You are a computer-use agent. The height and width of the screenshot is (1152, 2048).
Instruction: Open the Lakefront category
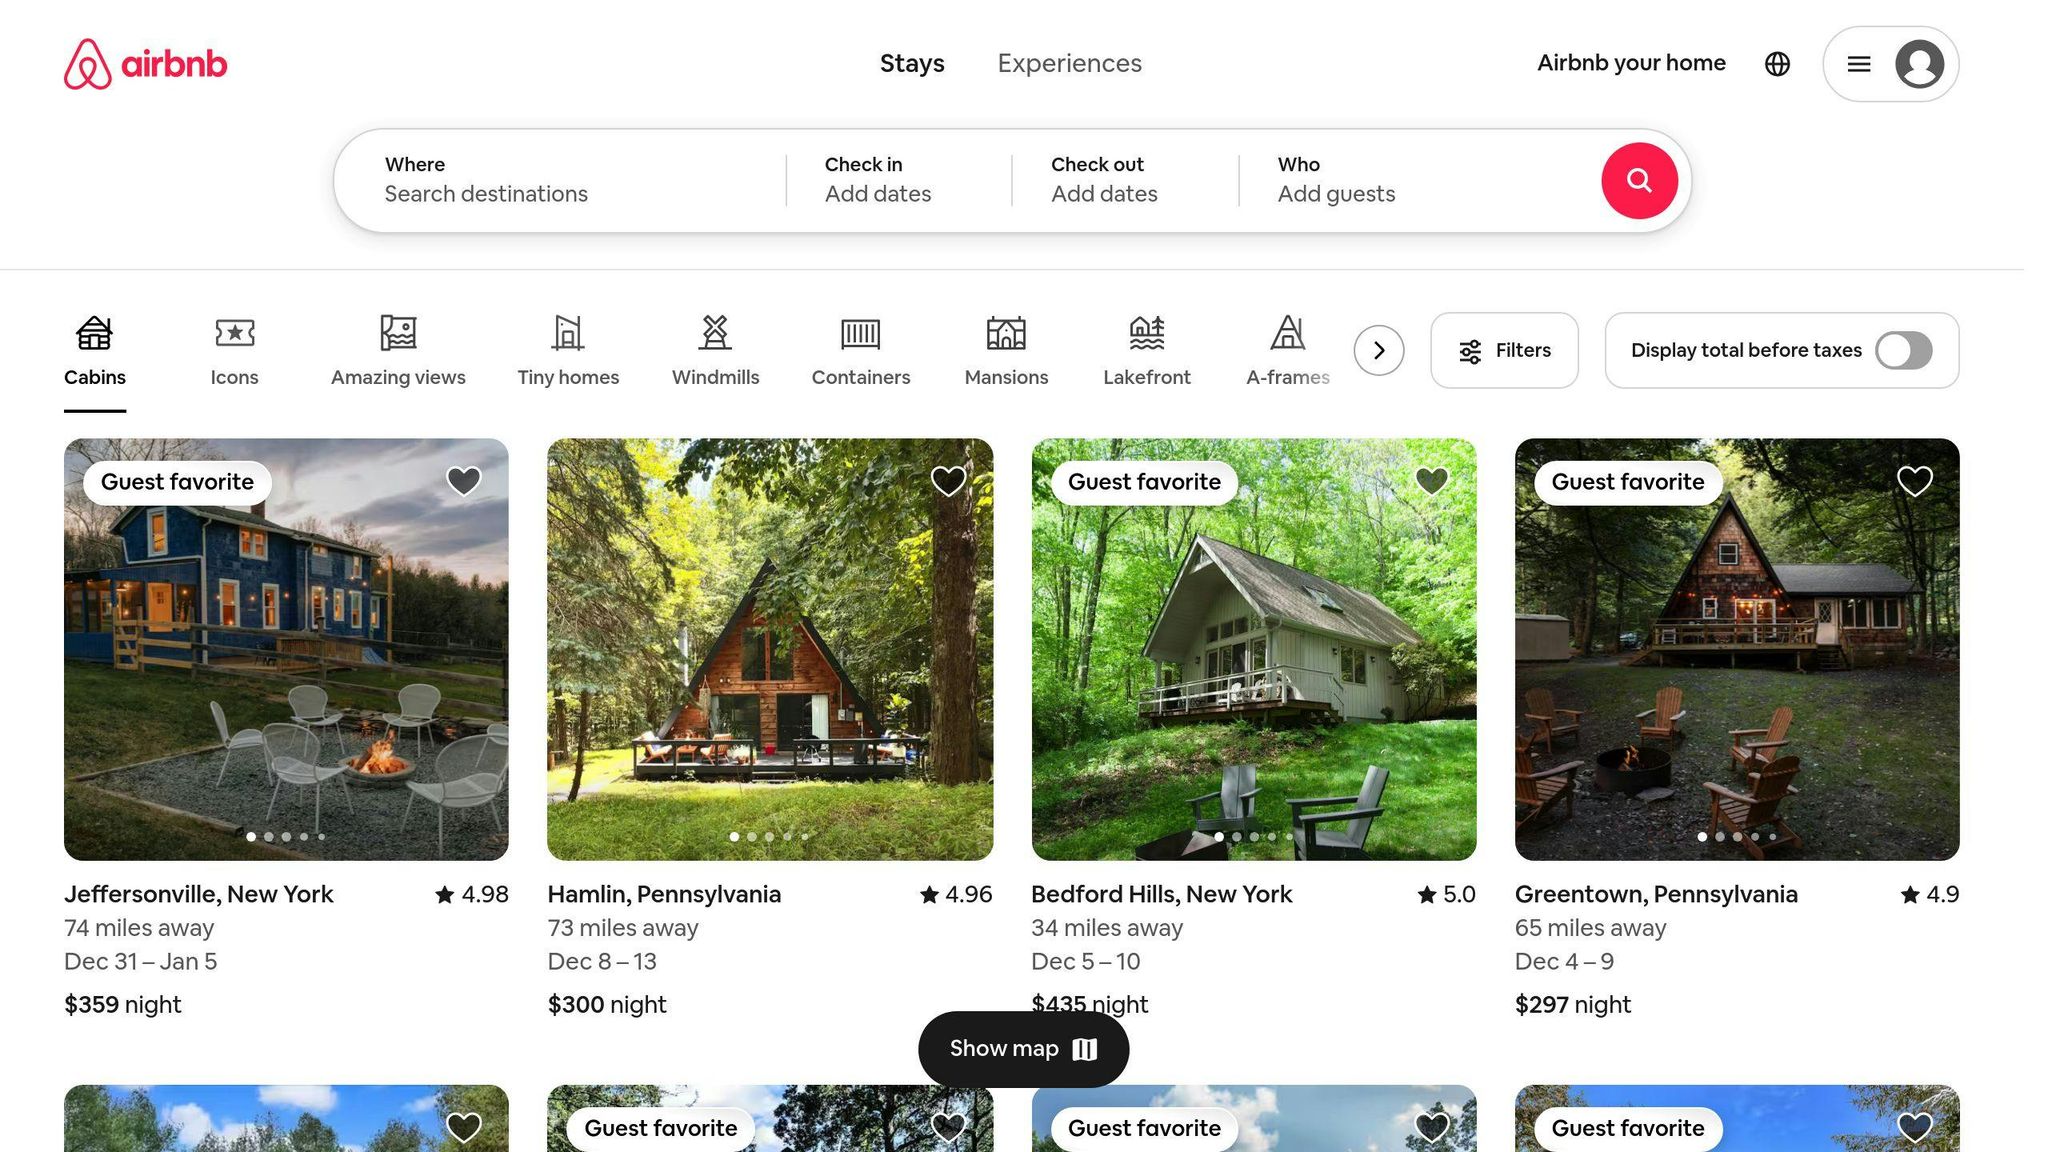[x=1146, y=350]
